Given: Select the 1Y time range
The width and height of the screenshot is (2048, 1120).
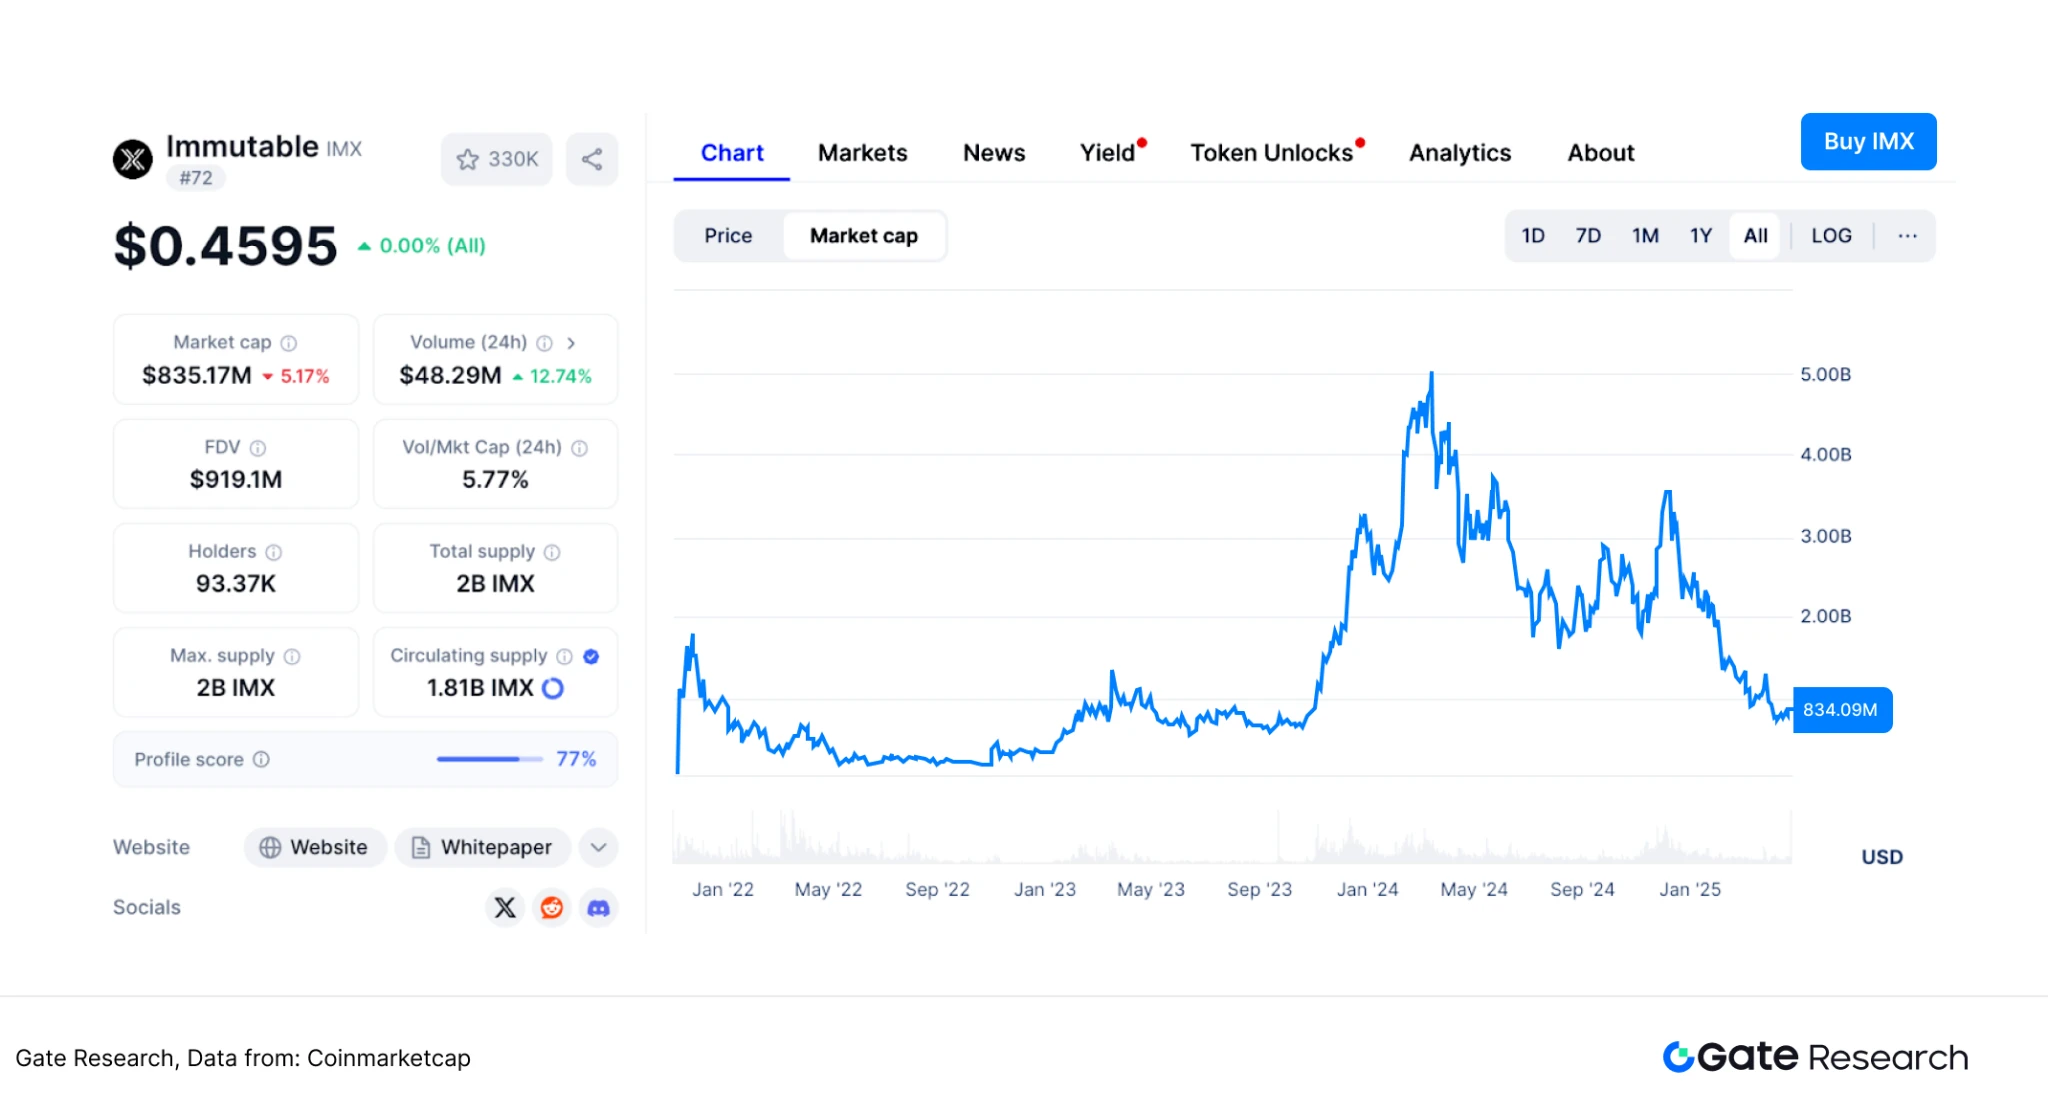Looking at the screenshot, I should point(1700,236).
